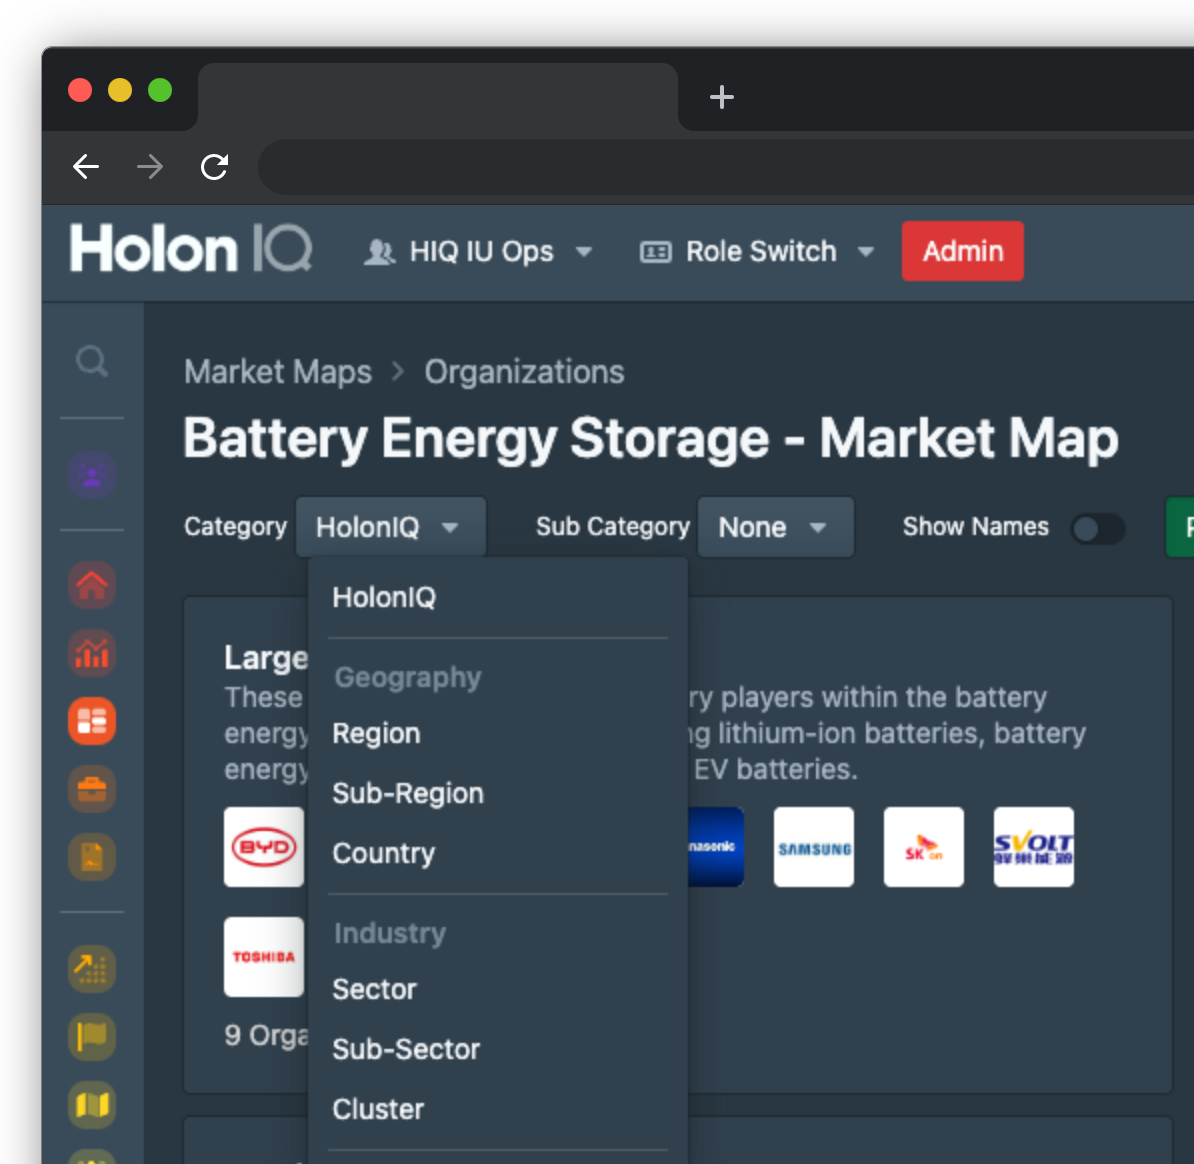Screen dimensions: 1194x1164
Task: Open the Panasonic organization logo
Action: 716,847
